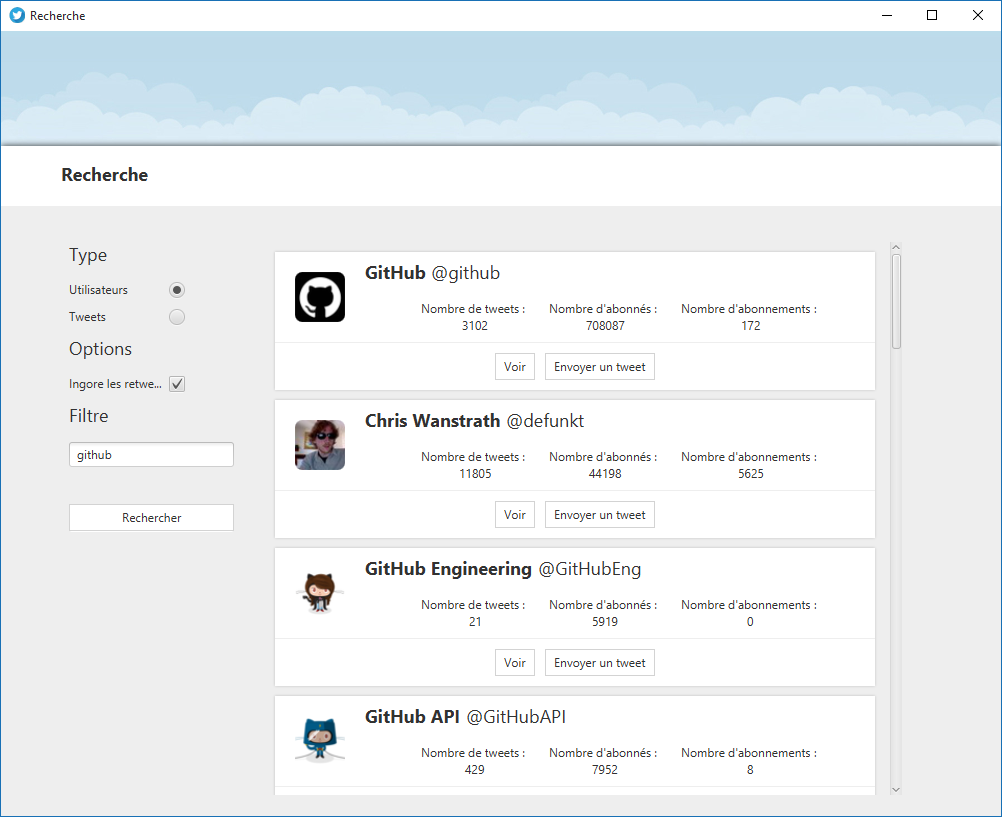Uncheck the Ingore les retweets checkbox
This screenshot has height=817, width=1002.
(x=177, y=384)
